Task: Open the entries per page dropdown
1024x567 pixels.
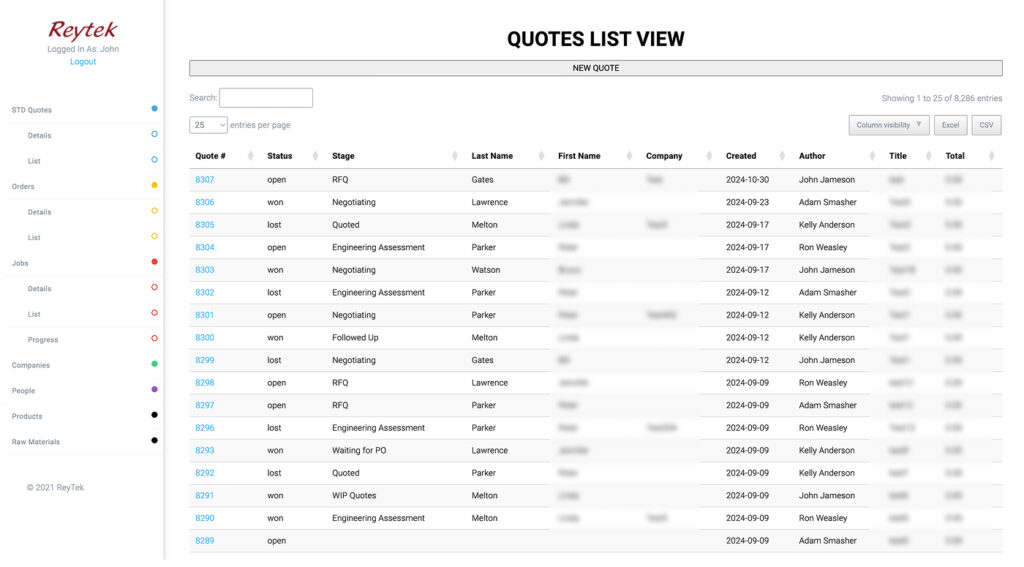Action: 208,125
